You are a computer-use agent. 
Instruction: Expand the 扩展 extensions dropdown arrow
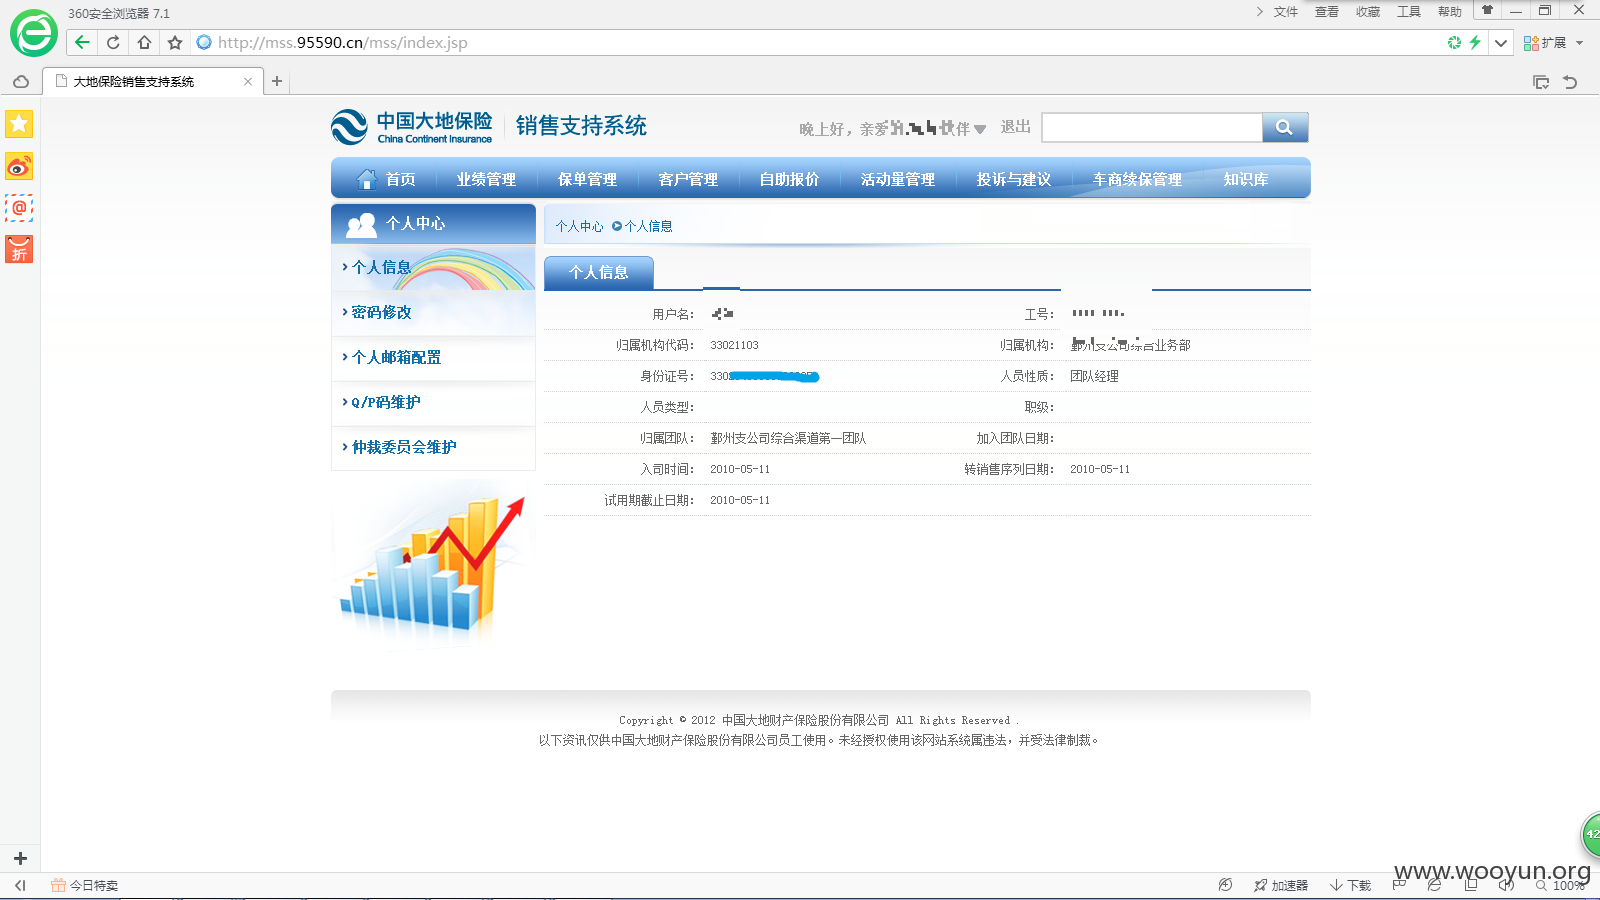pyautogui.click(x=1580, y=43)
